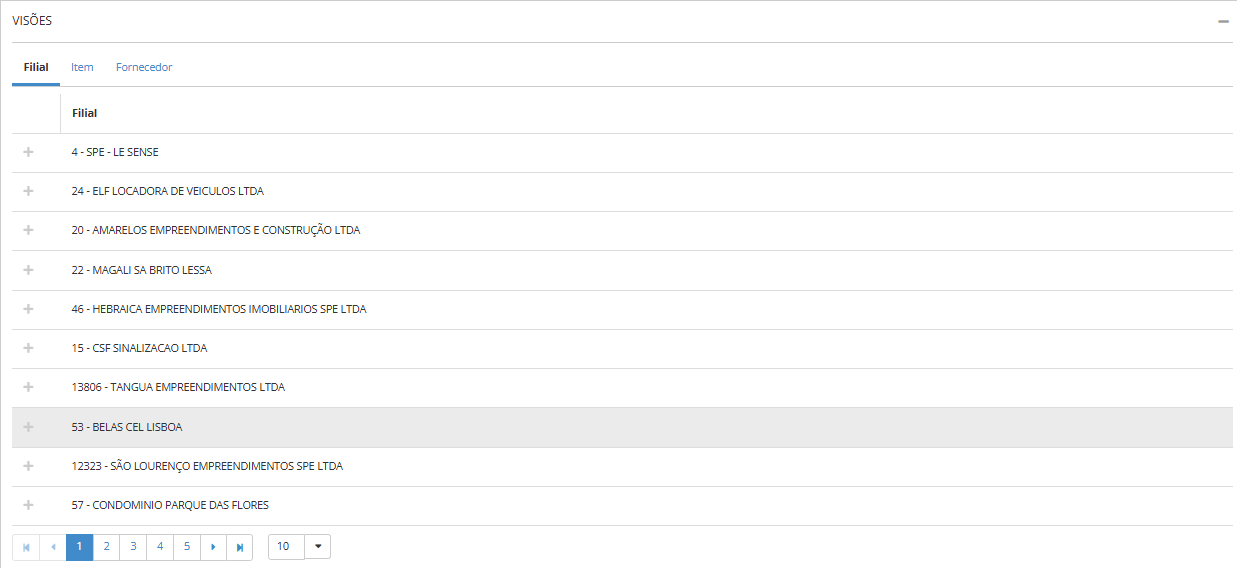Viewport: 1237px width, 568px height.
Task: Go to page 5
Action: tap(186, 547)
